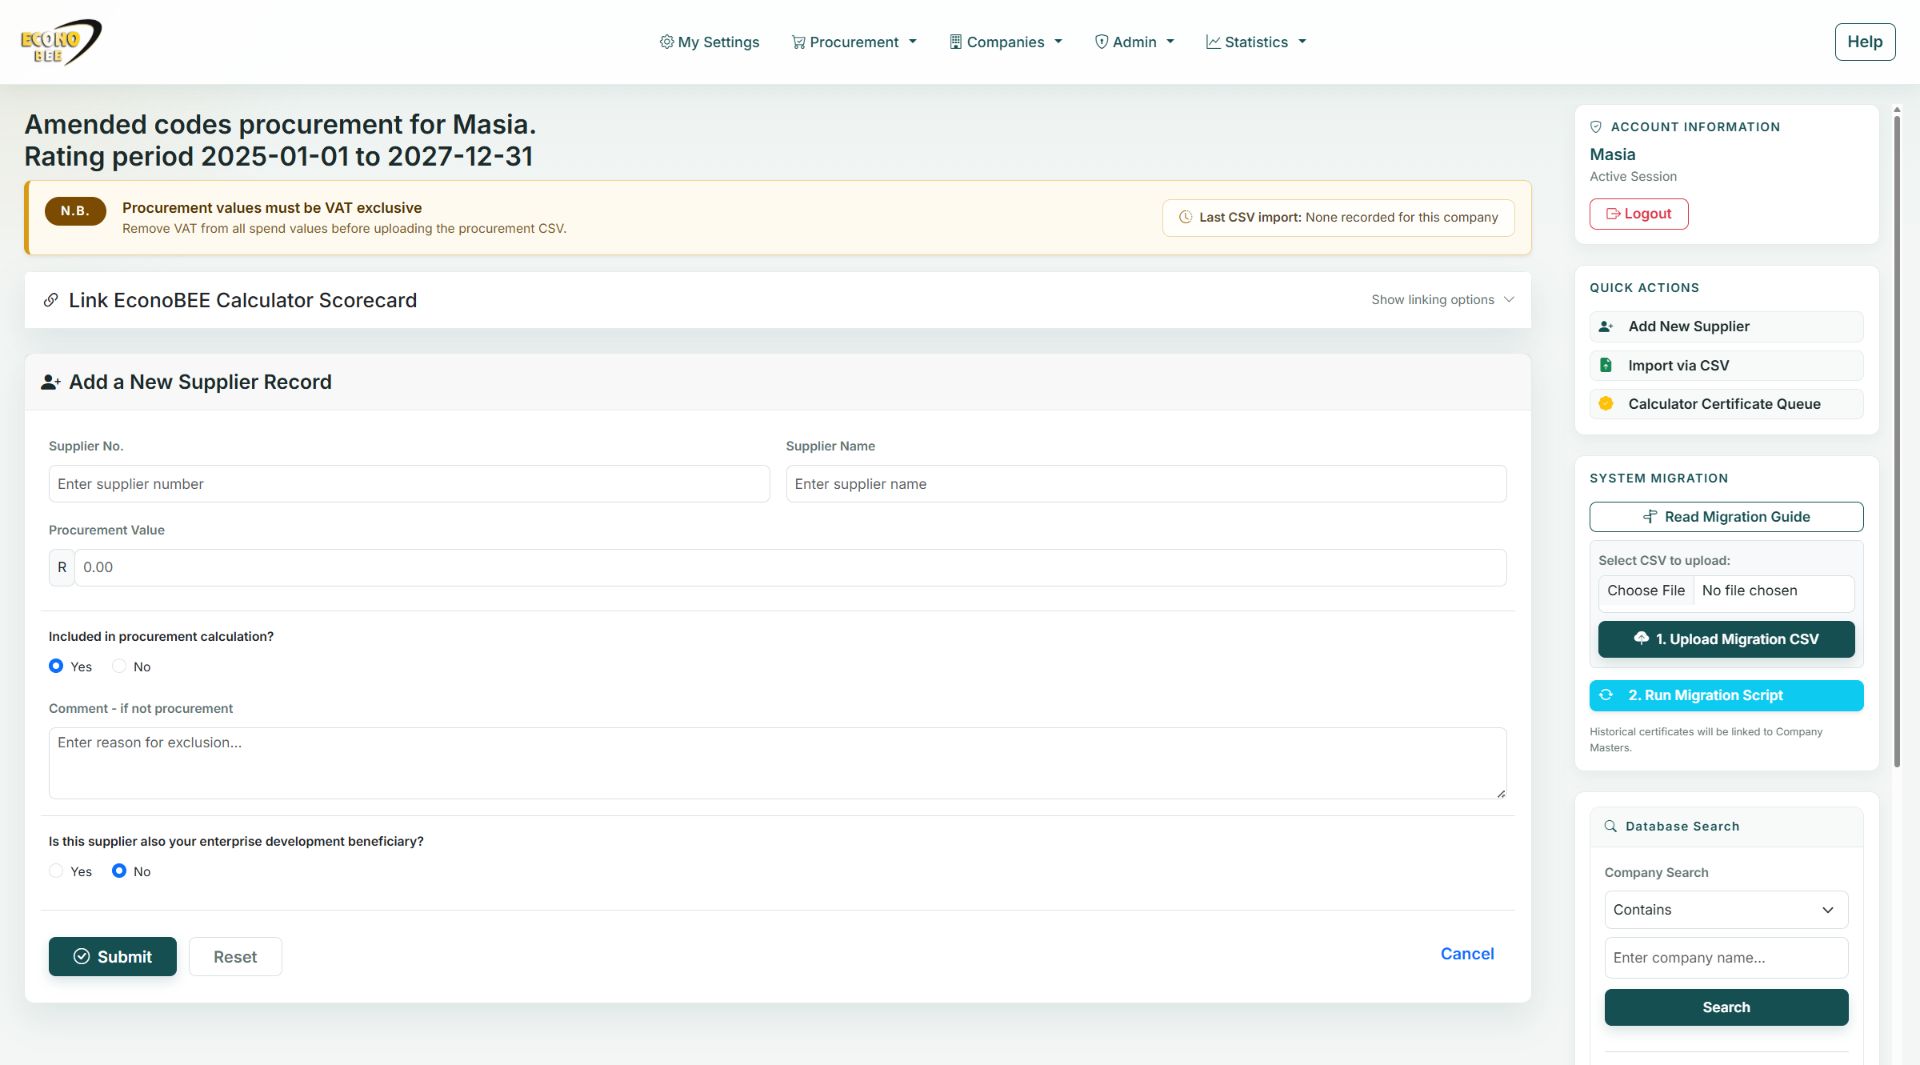The image size is (1920, 1065).
Task: Click 1. Upload Migration CSV
Action: click(x=1726, y=639)
